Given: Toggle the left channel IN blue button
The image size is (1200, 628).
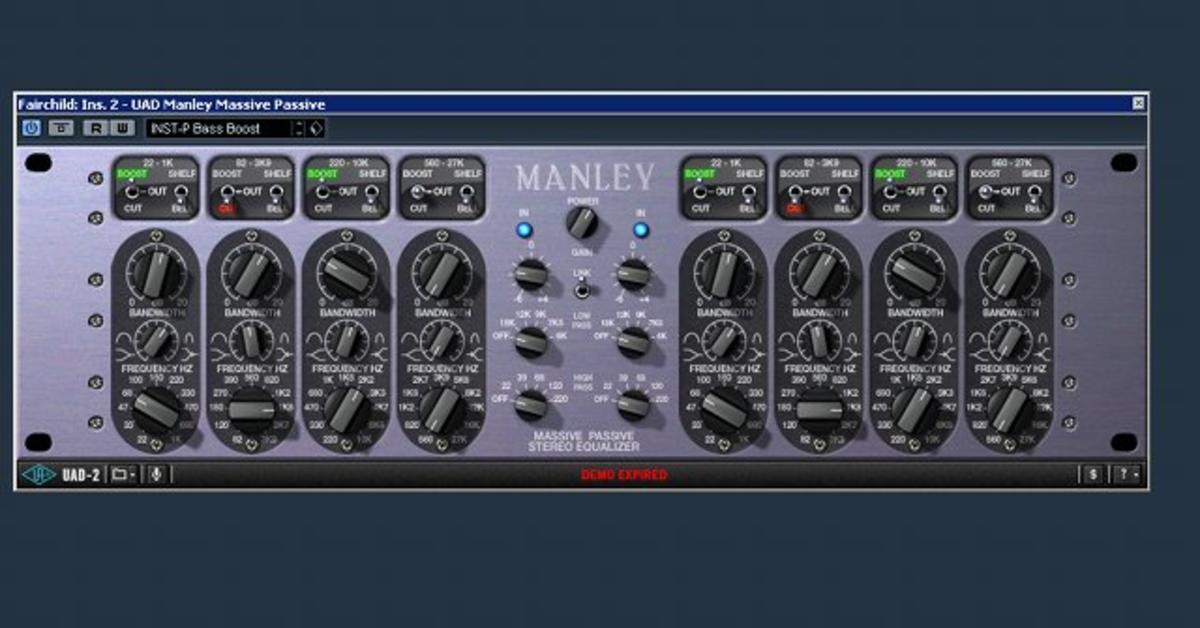Looking at the screenshot, I should pos(524,230).
